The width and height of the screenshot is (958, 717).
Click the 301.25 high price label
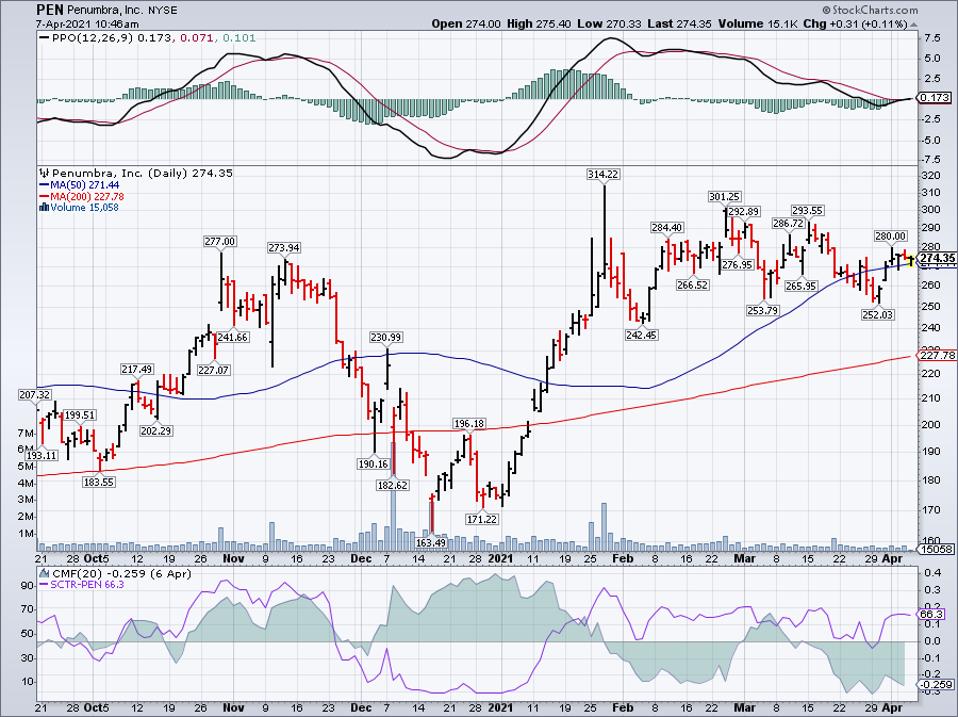[725, 196]
